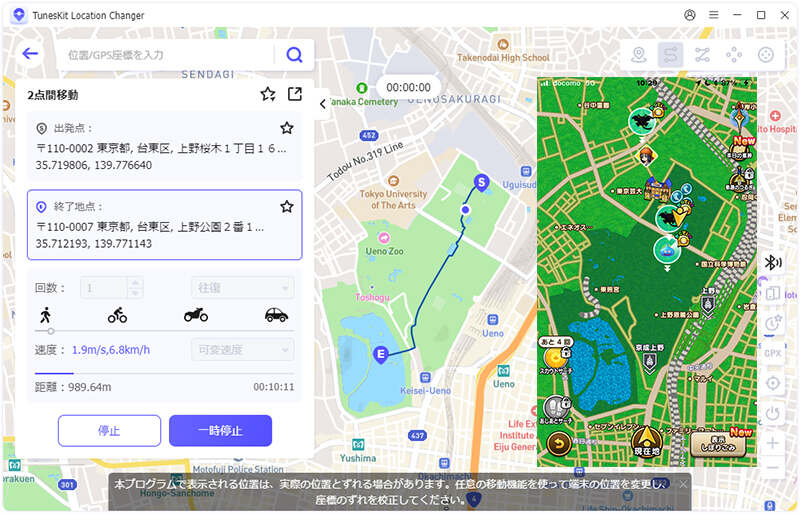The width and height of the screenshot is (800, 514).
Task: Favorite the start point address
Action: [287, 128]
